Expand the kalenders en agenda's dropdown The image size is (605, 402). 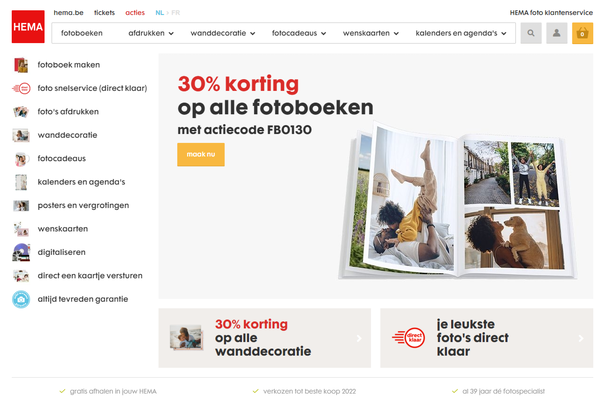[461, 33]
